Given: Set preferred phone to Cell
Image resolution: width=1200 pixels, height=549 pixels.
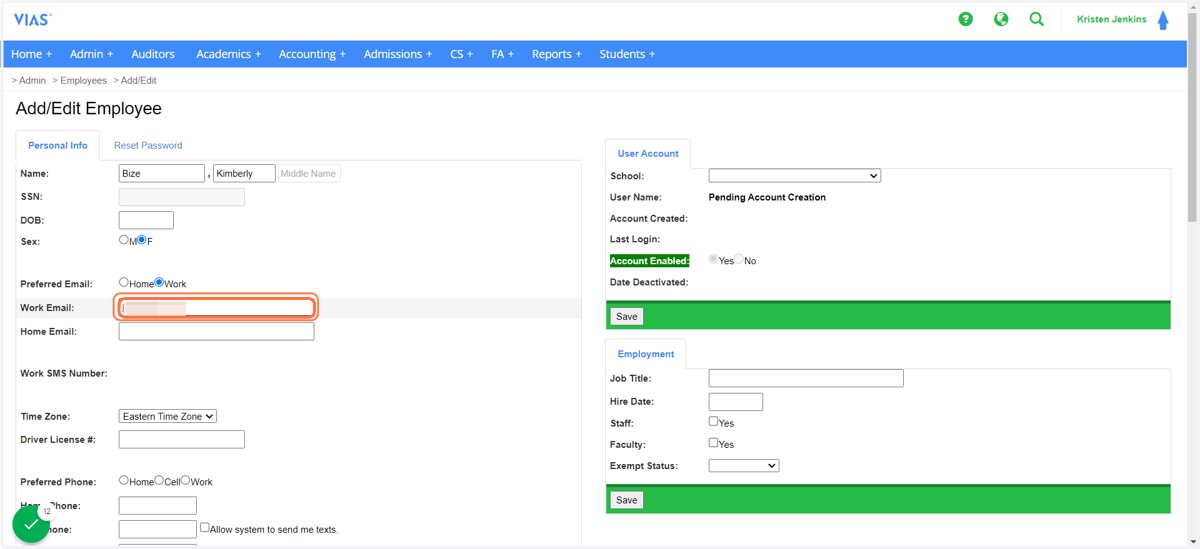Looking at the screenshot, I should (159, 480).
